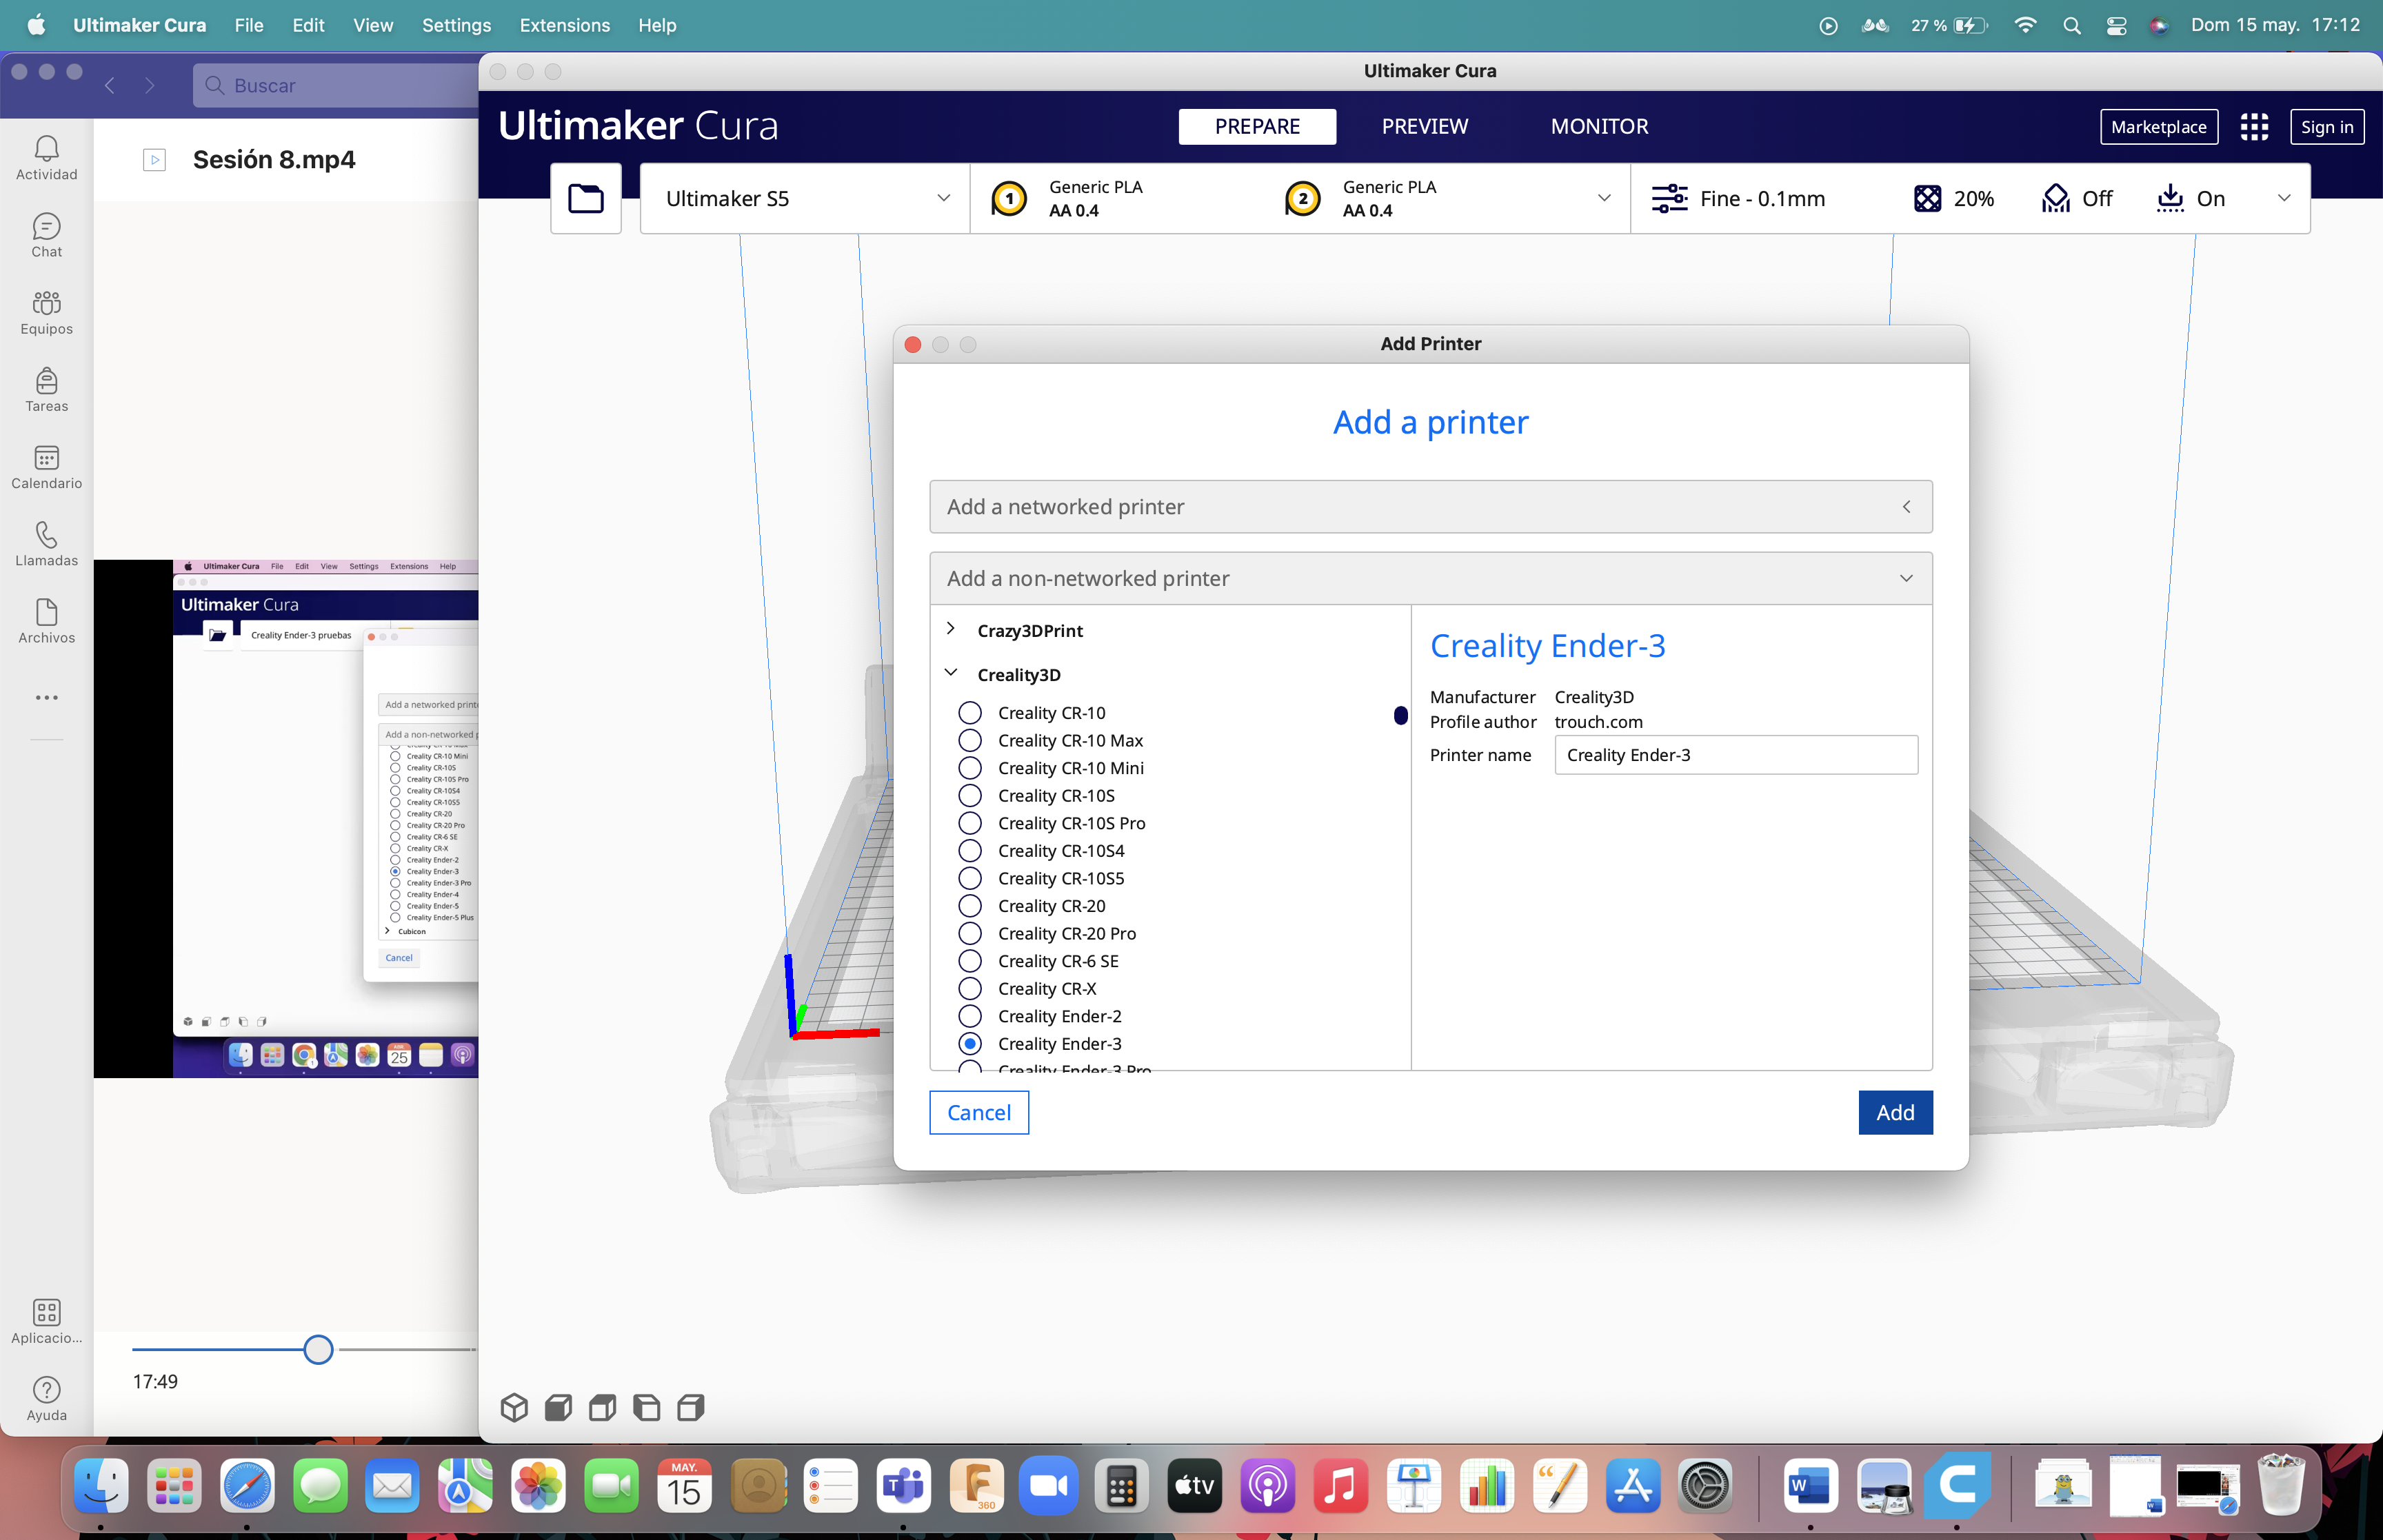Click Add button in Add Printer dialog
This screenshot has height=1540, width=2383.
tap(1895, 1112)
